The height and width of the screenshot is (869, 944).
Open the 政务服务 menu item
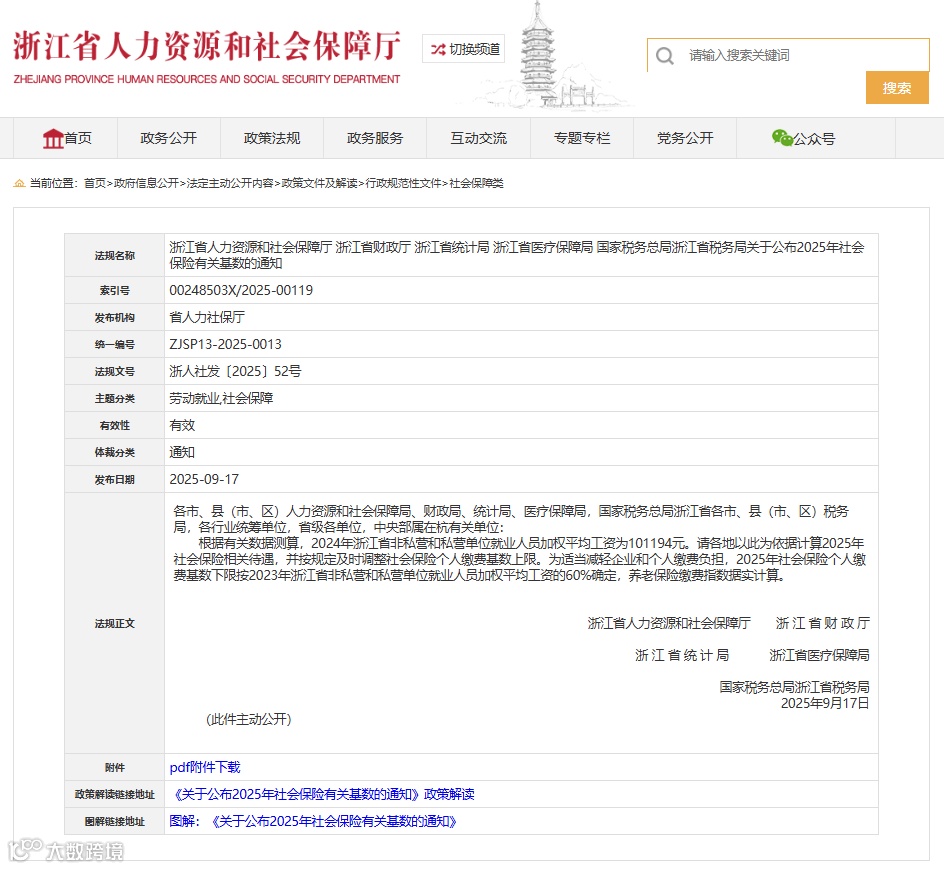pos(375,139)
